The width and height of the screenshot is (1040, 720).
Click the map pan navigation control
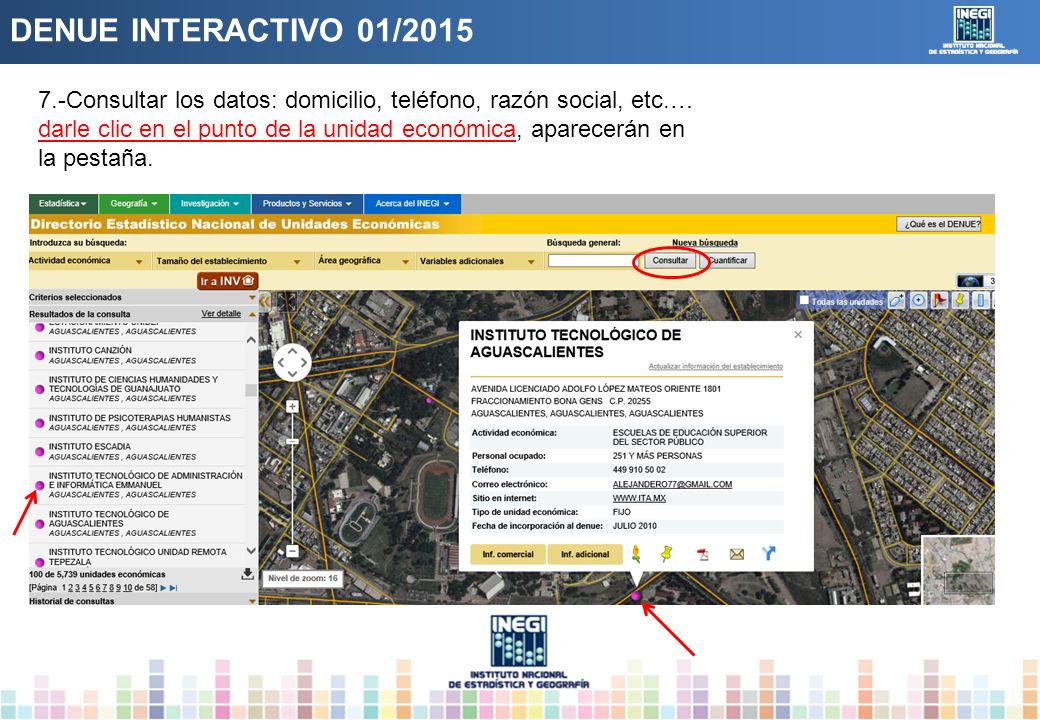(292, 363)
